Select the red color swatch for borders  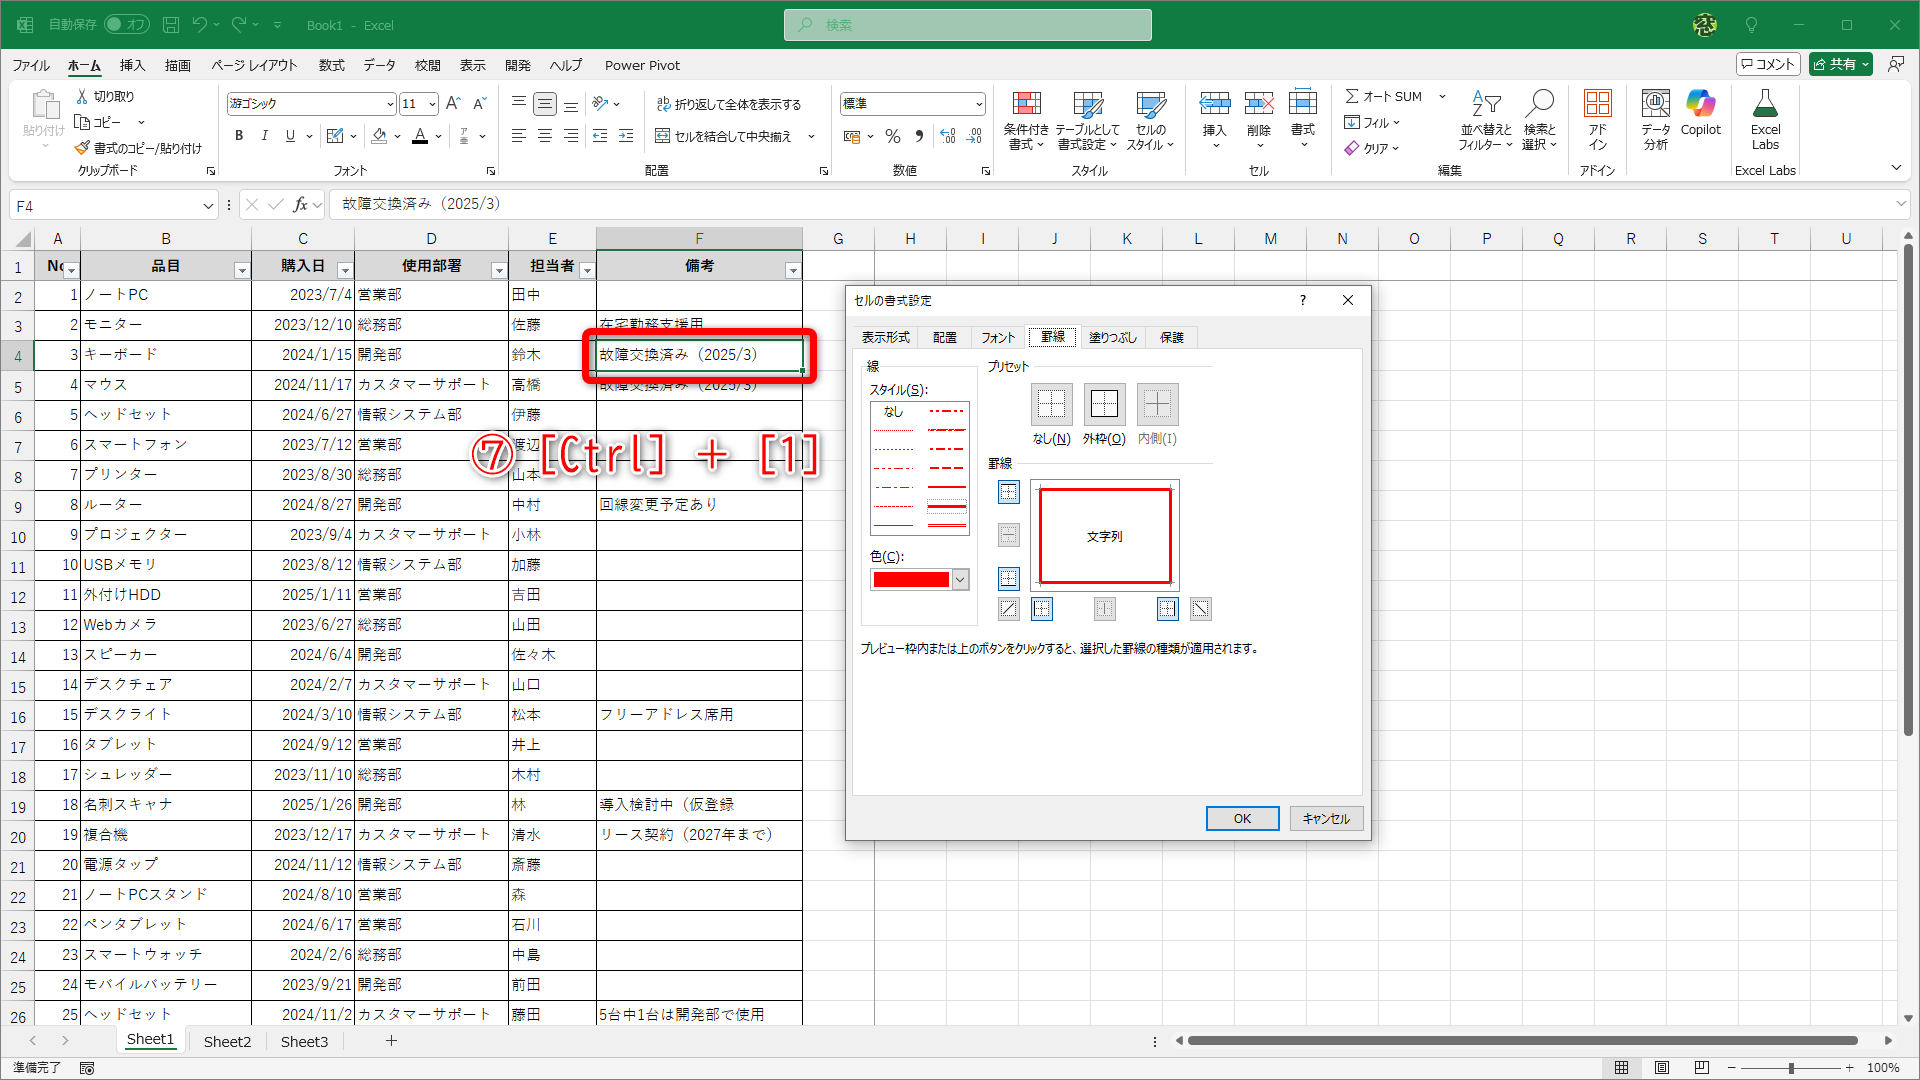click(x=912, y=579)
